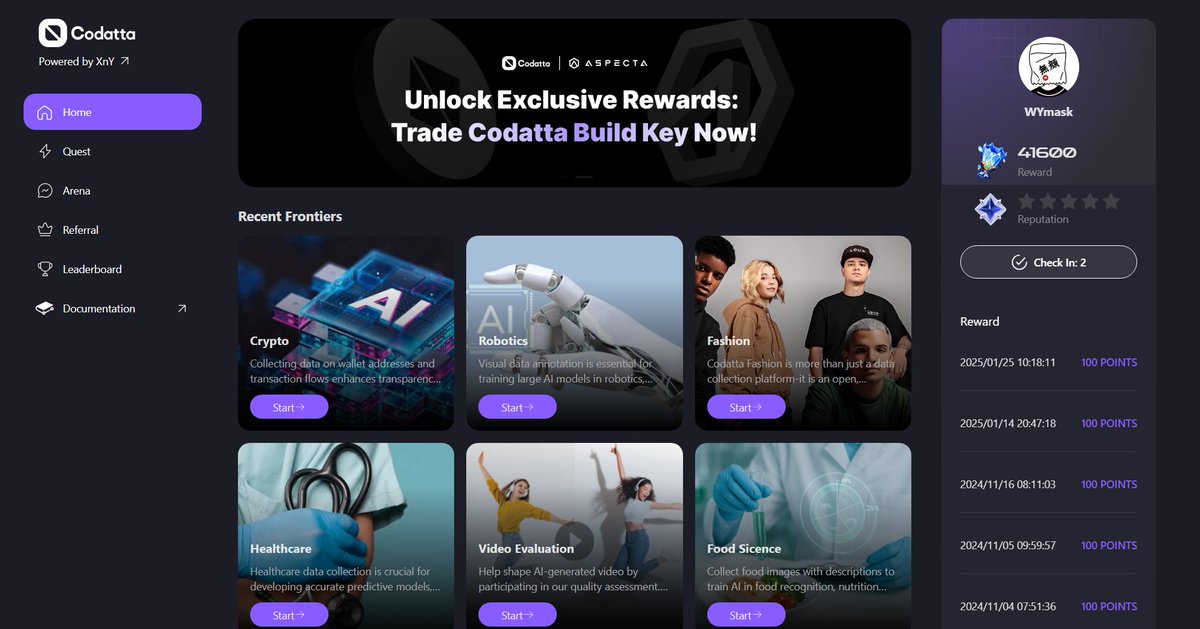Viewport: 1200px width, 629px height.
Task: Select the Arena chat icon
Action: [x=45, y=190]
